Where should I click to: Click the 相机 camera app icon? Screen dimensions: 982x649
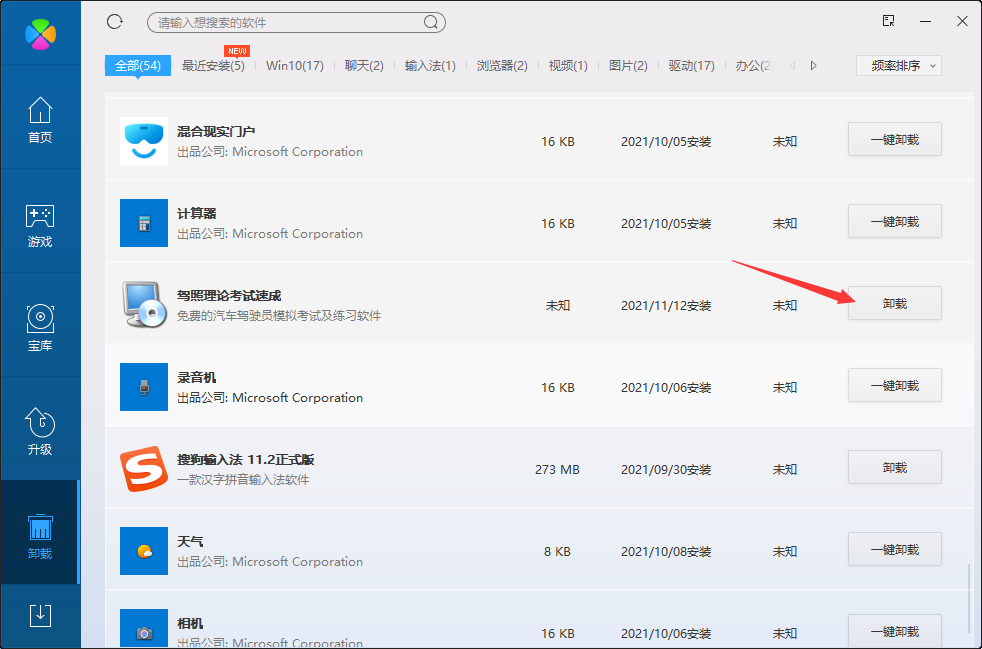[x=144, y=629]
